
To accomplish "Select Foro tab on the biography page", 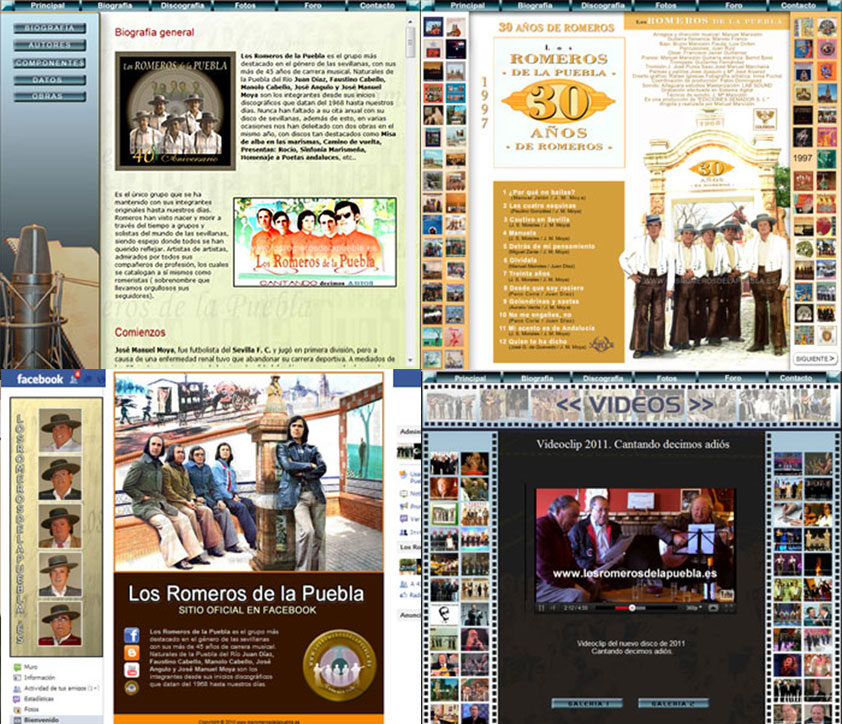I will 313,5.
